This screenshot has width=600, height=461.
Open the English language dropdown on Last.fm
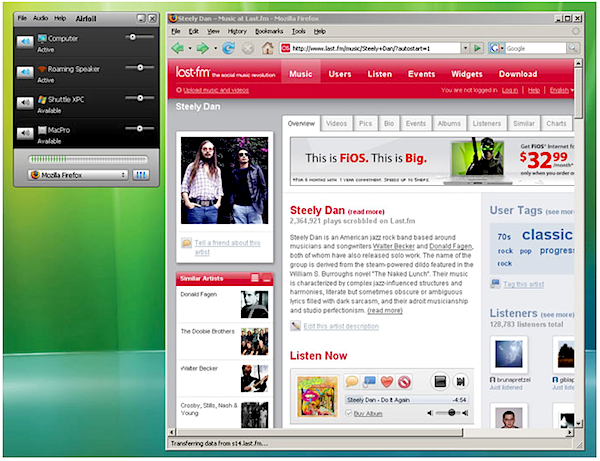pyautogui.click(x=560, y=90)
